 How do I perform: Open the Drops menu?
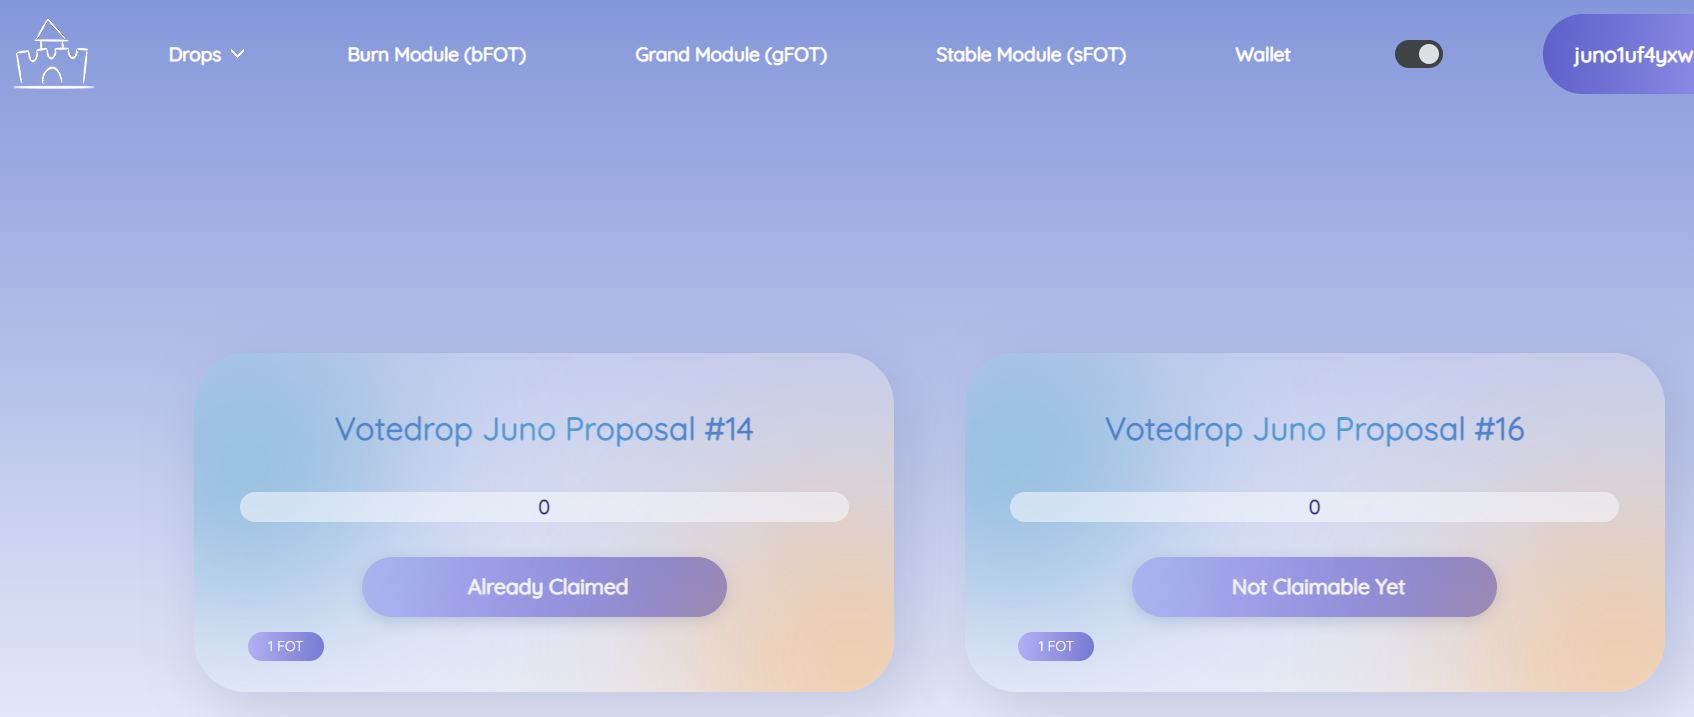point(206,54)
